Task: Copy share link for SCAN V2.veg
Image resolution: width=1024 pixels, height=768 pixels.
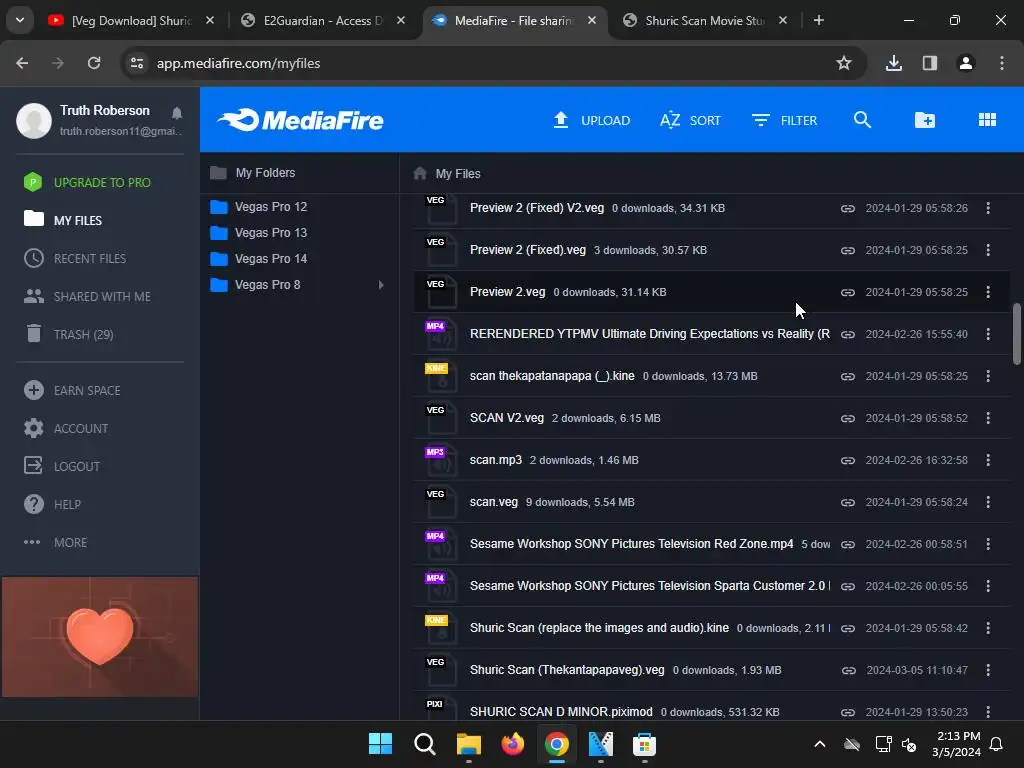Action: [848, 418]
